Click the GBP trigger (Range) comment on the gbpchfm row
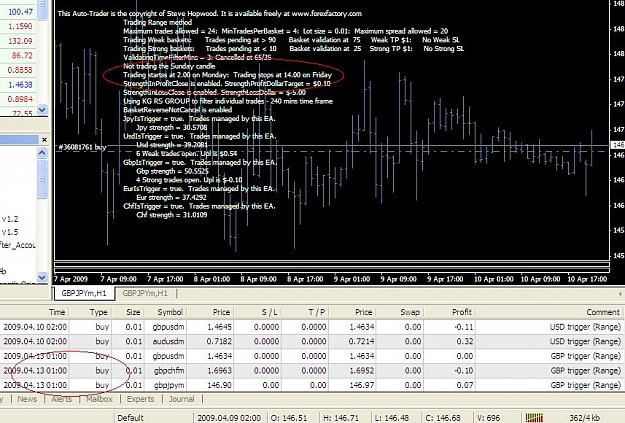625x423 pixels. coord(586,371)
